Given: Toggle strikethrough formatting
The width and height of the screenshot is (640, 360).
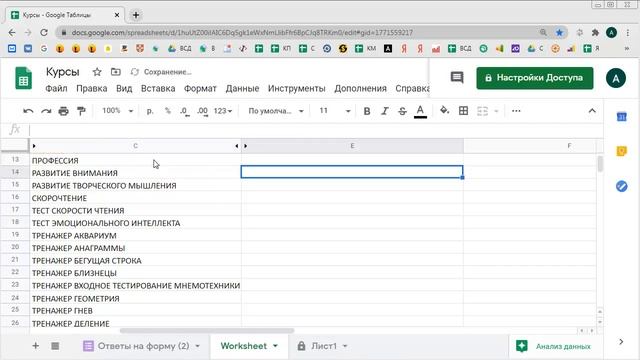Looking at the screenshot, I should [x=402, y=111].
